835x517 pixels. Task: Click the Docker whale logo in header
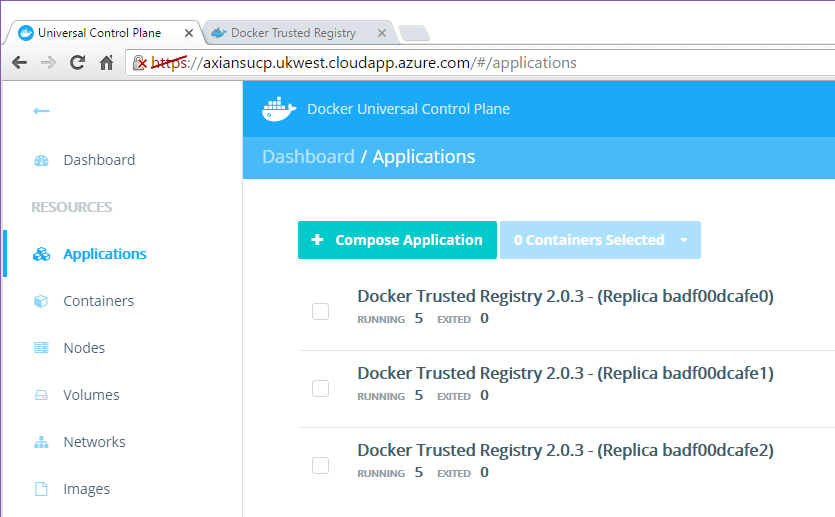pyautogui.click(x=279, y=109)
